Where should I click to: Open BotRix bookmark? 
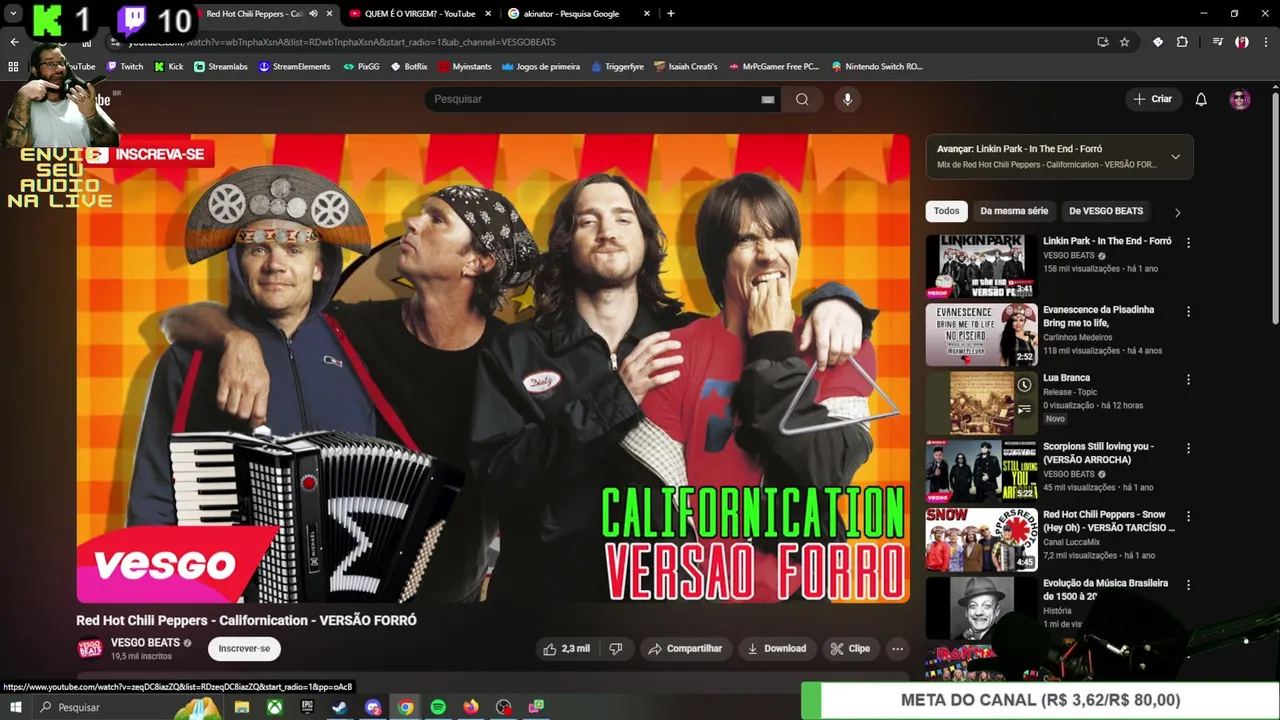[x=408, y=67]
